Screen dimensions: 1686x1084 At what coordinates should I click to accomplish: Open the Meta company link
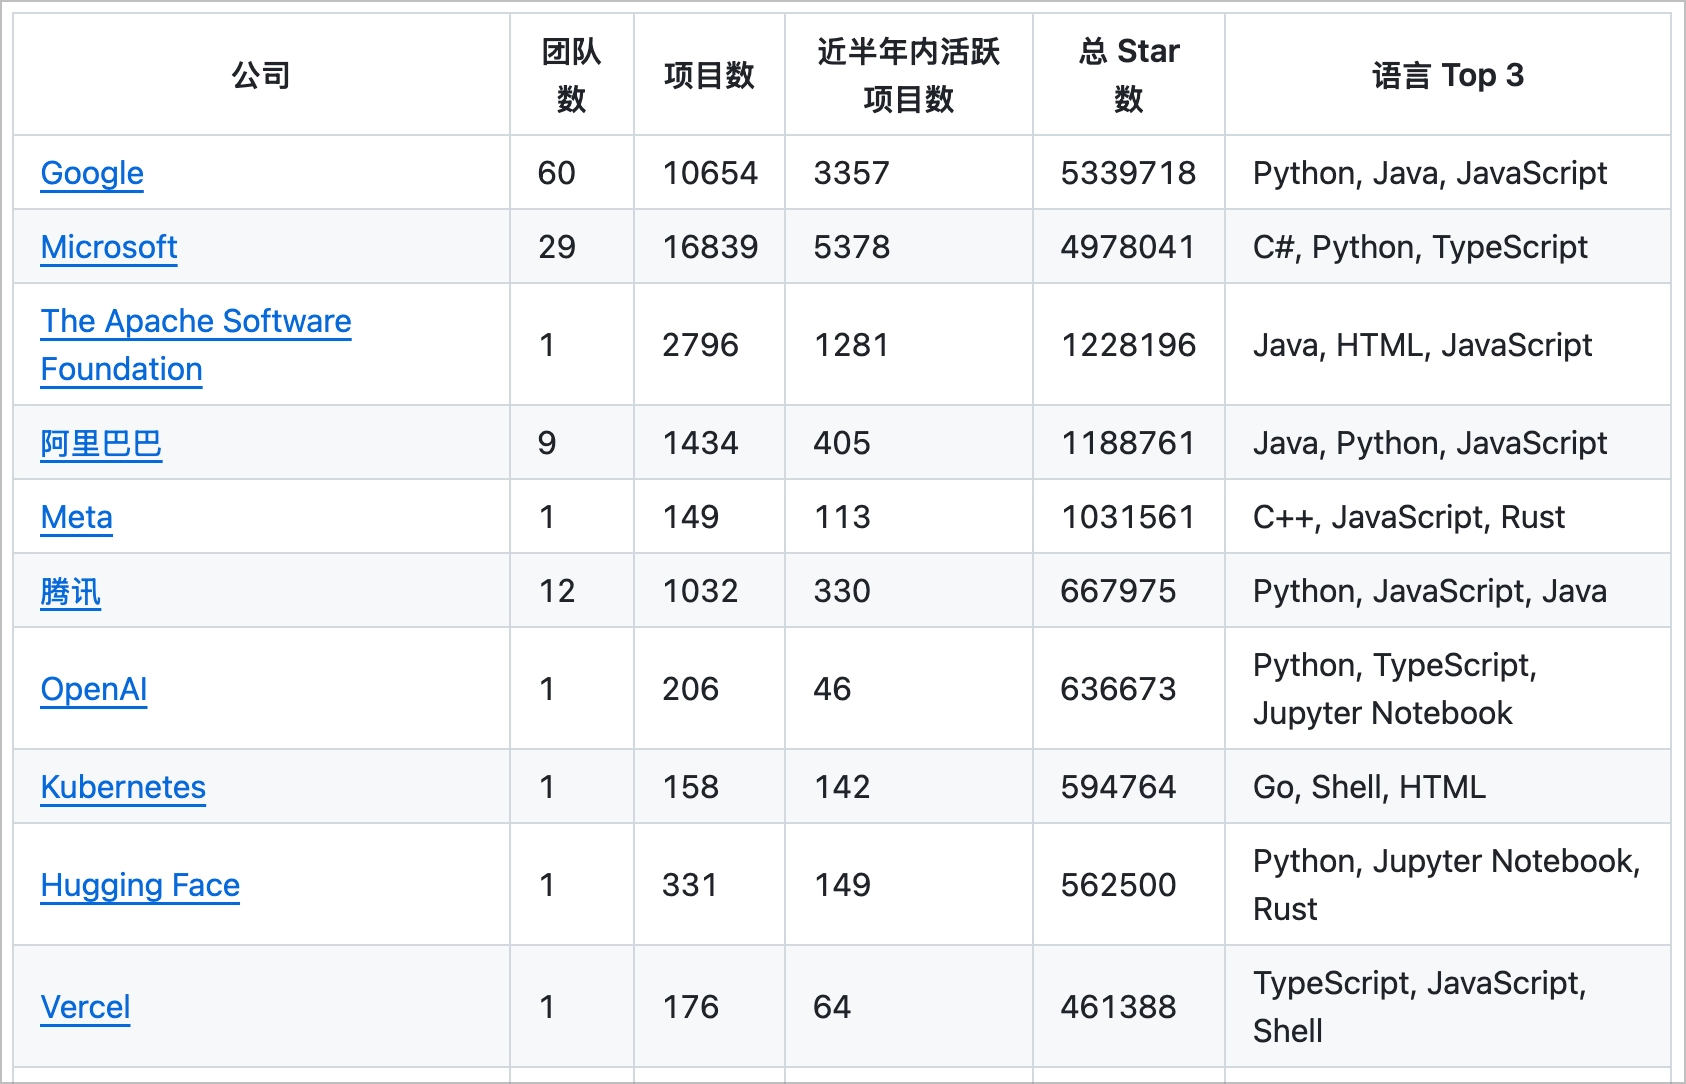click(x=77, y=517)
